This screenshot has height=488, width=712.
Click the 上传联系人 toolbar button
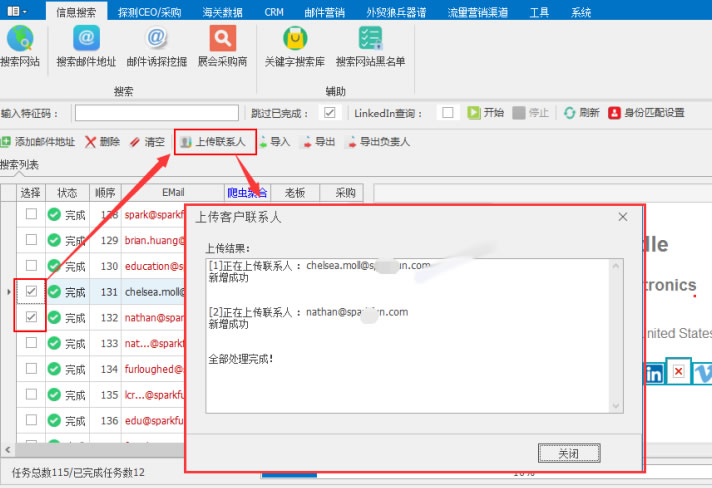click(212, 142)
